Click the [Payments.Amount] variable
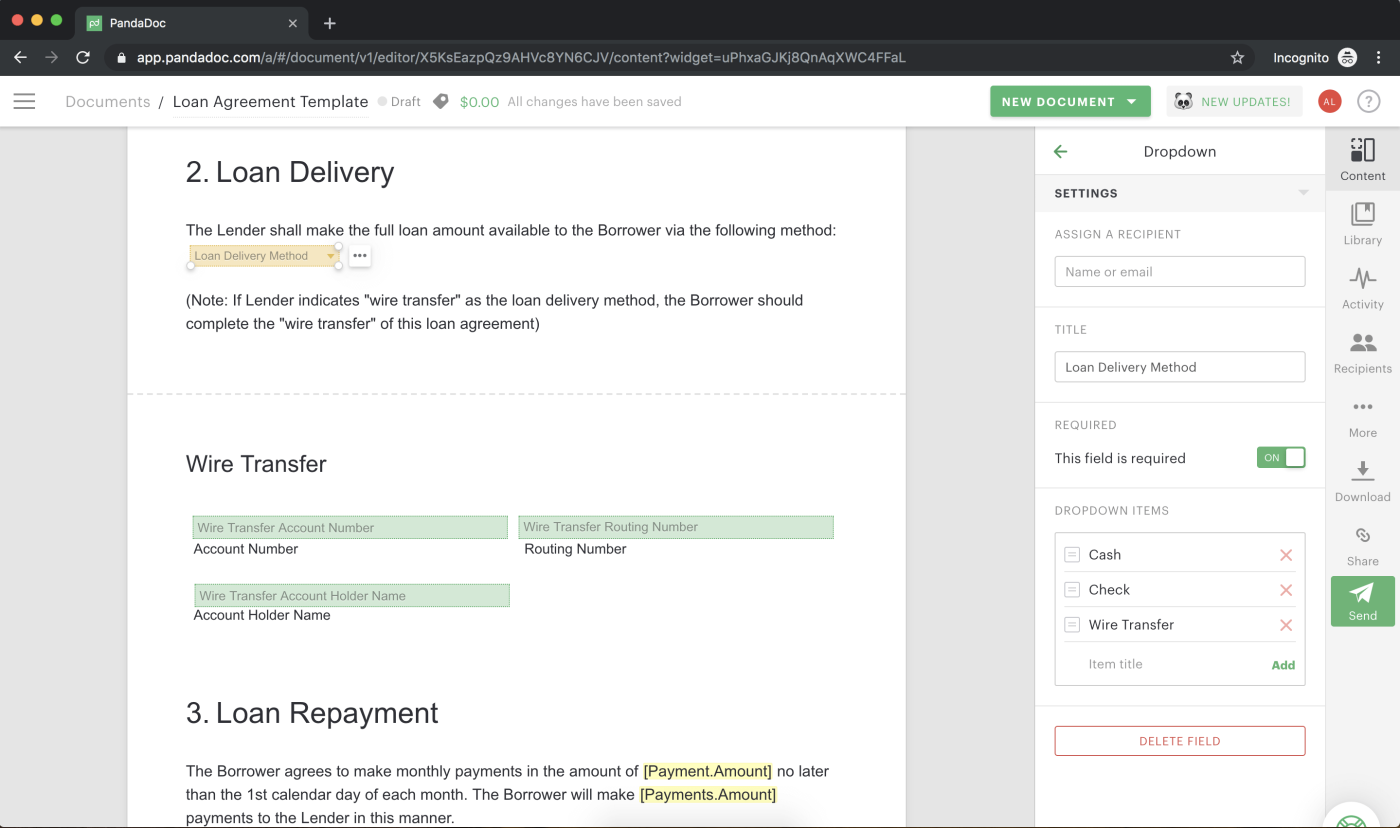 coord(708,794)
